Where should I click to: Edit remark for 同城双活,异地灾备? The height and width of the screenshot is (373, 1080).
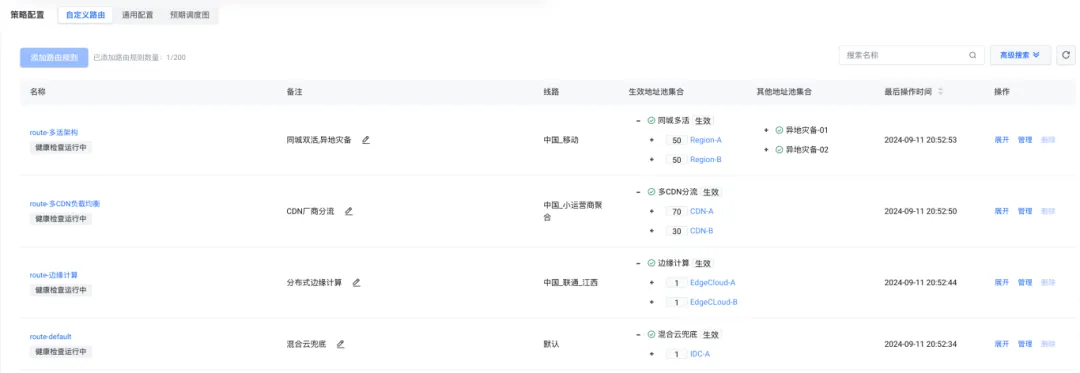(x=366, y=140)
